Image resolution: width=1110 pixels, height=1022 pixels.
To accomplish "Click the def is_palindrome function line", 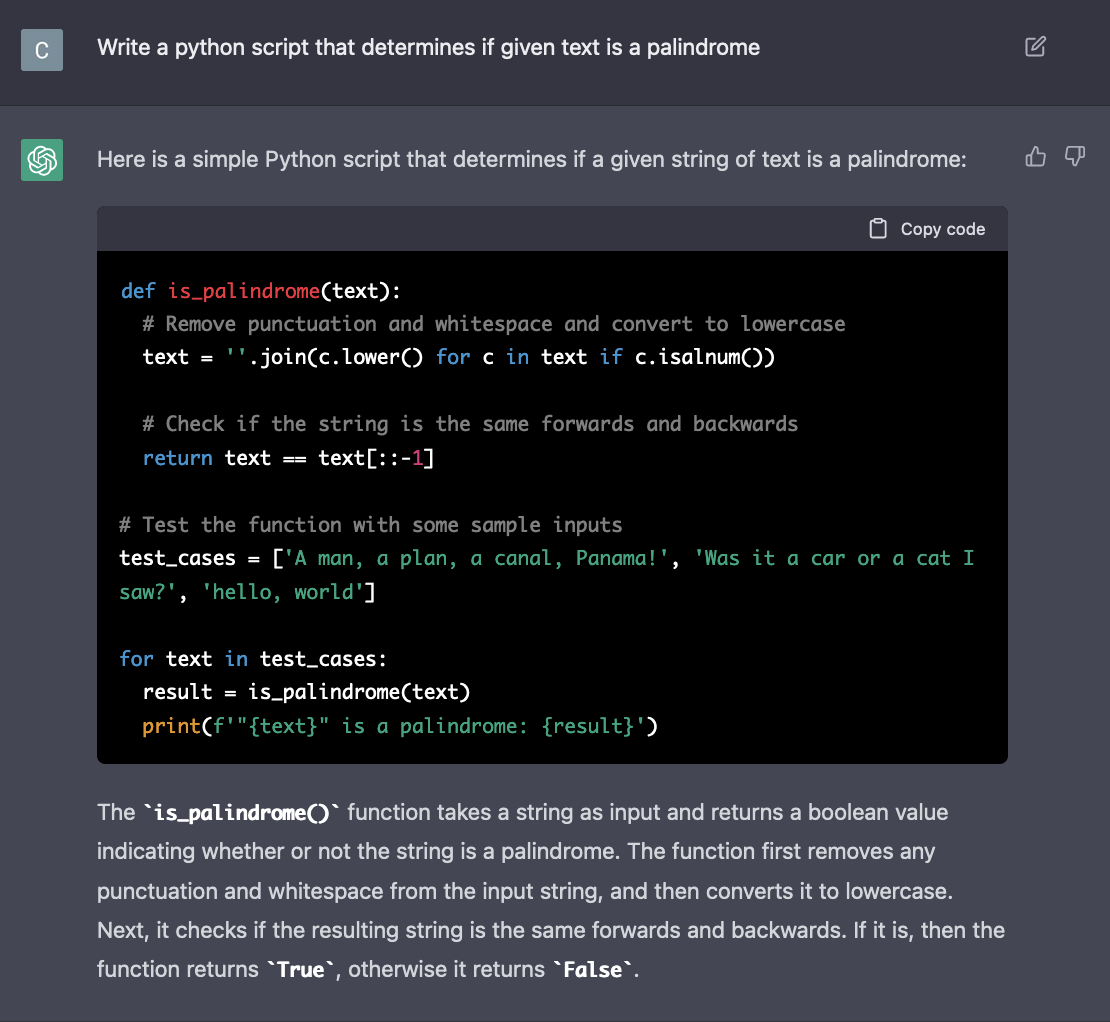I will click(x=261, y=291).
